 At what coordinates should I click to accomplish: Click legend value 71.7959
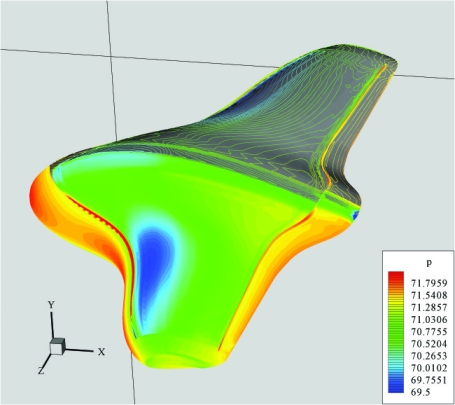429,283
